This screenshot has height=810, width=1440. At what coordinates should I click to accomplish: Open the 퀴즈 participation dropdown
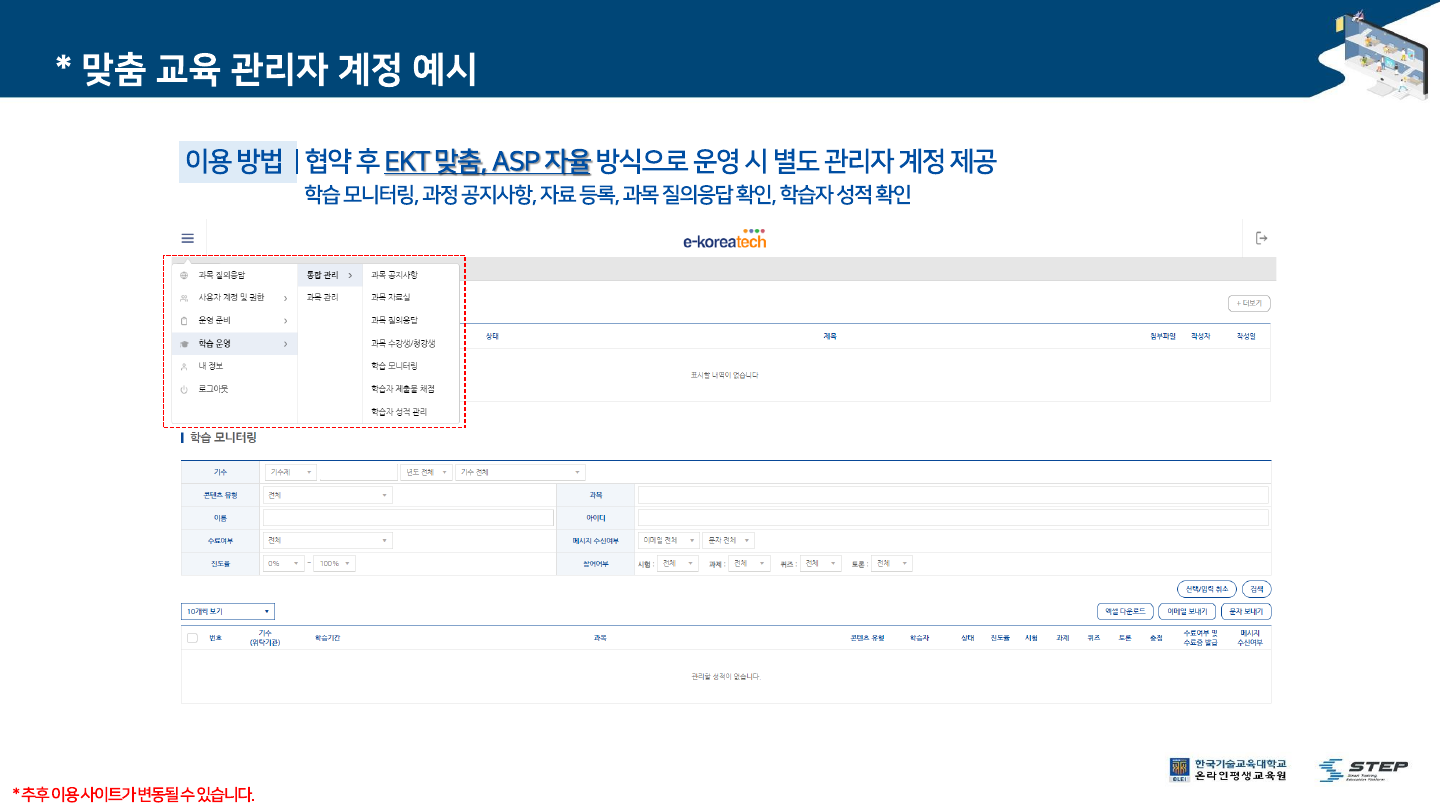click(821, 563)
